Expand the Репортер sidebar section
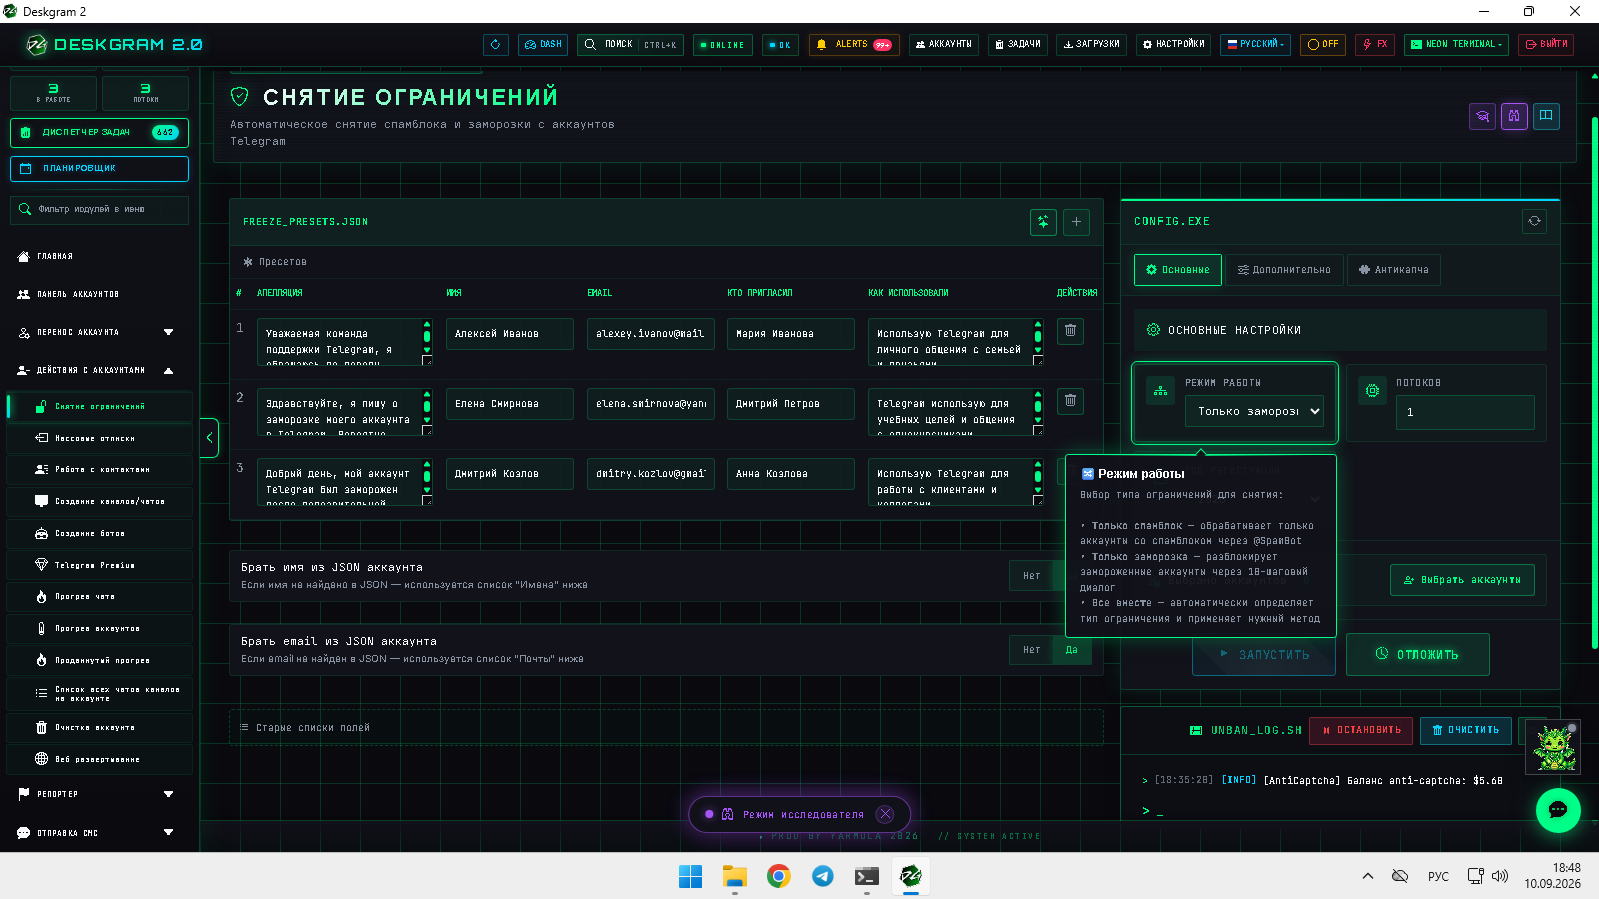 (98, 794)
